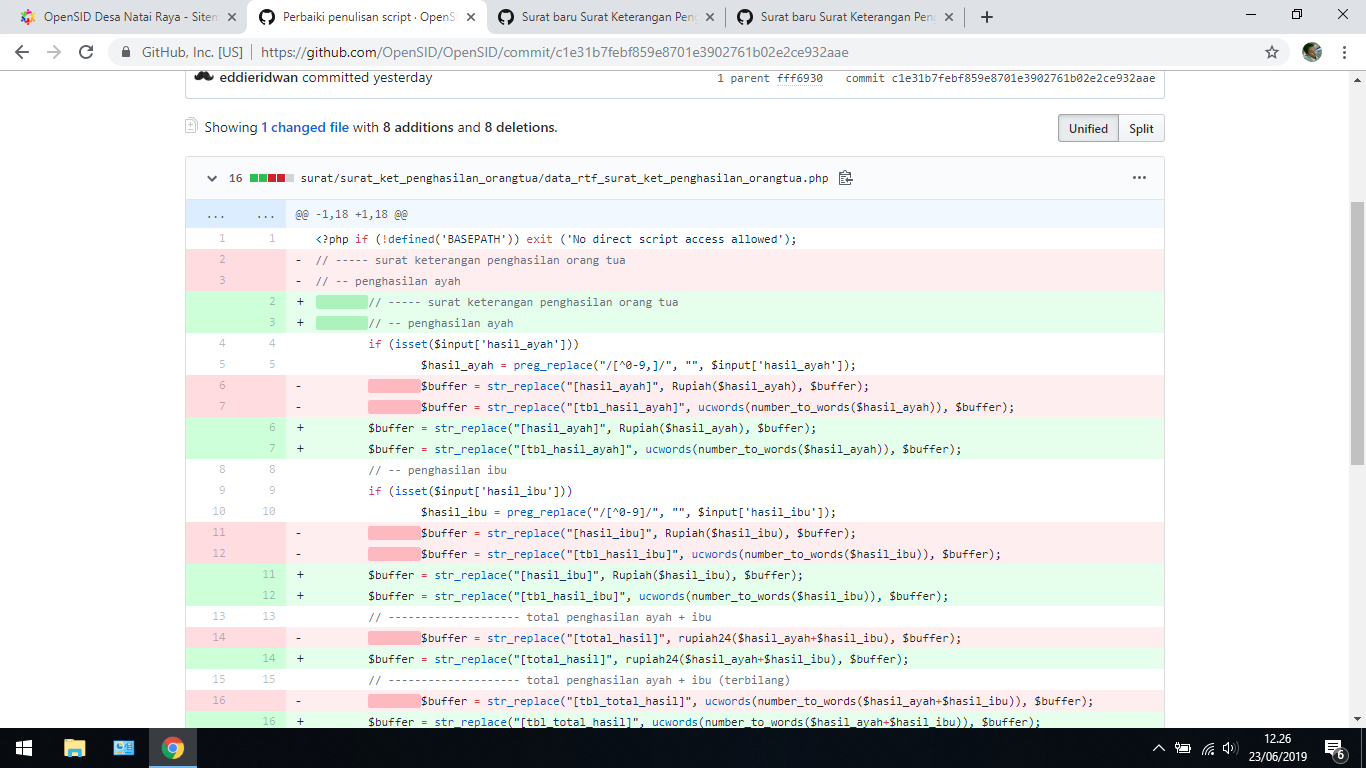1366x768 pixels.
Task: Select the Unified diff view
Action: pyautogui.click(x=1088, y=128)
